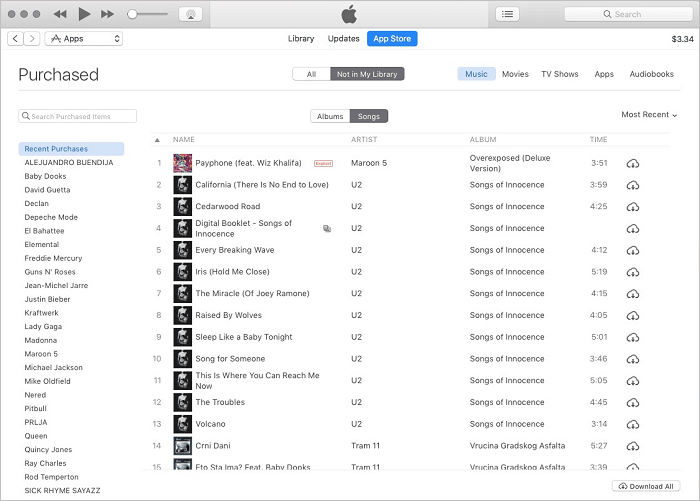Download Crni Dani via cloud icon
This screenshot has height=501, width=700.
[x=633, y=446]
